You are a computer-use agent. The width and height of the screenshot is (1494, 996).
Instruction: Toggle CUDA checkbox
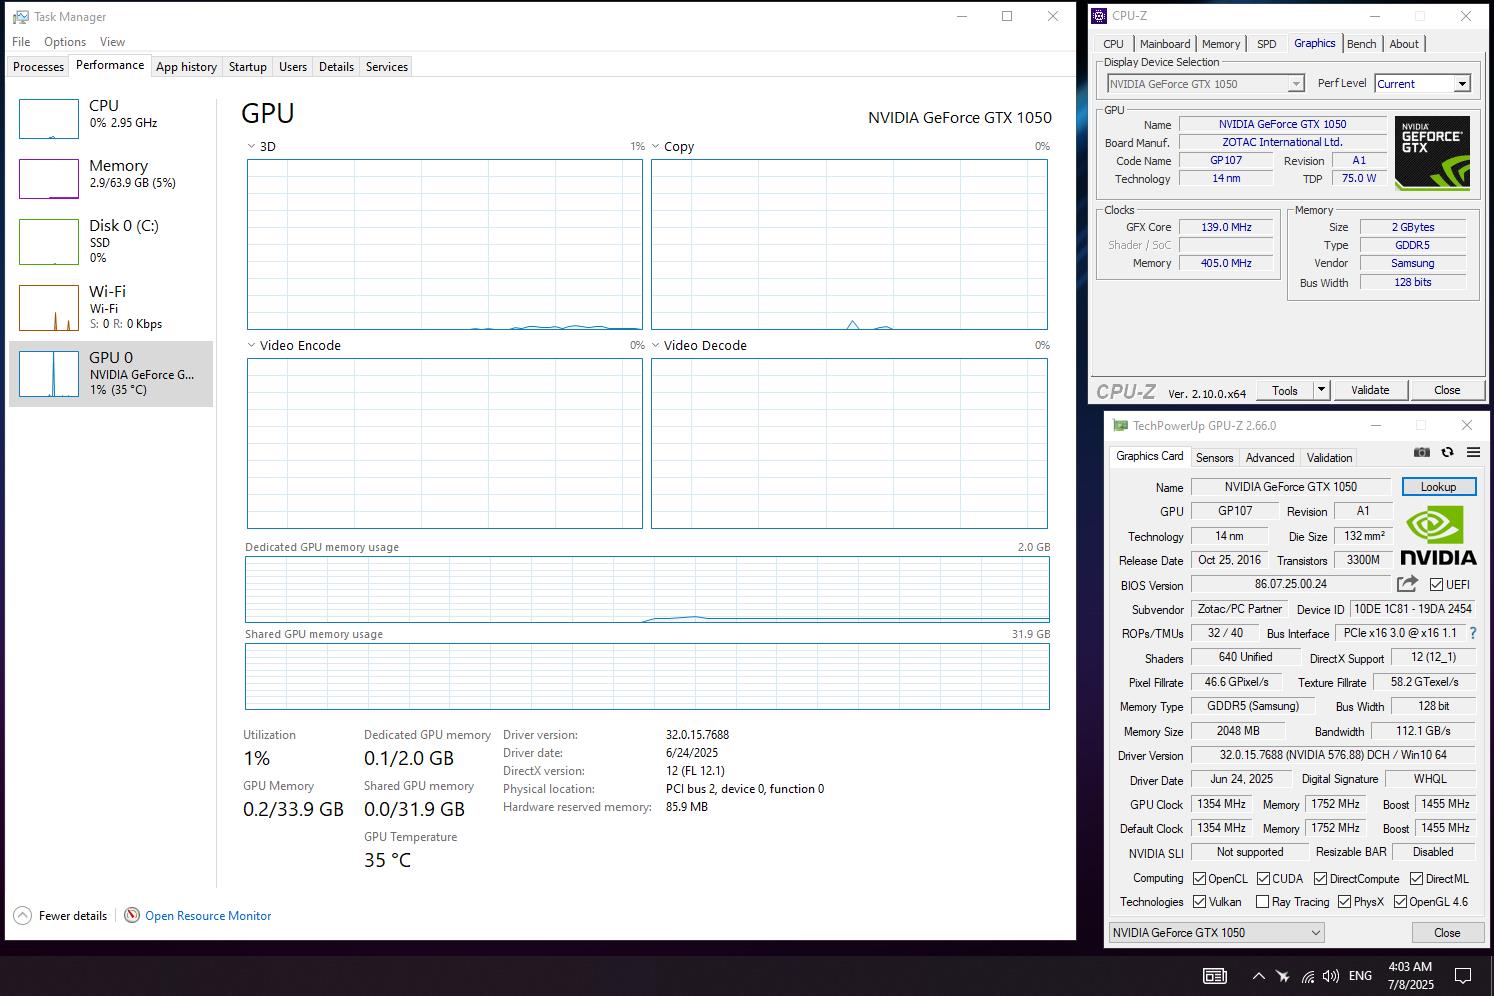1263,879
